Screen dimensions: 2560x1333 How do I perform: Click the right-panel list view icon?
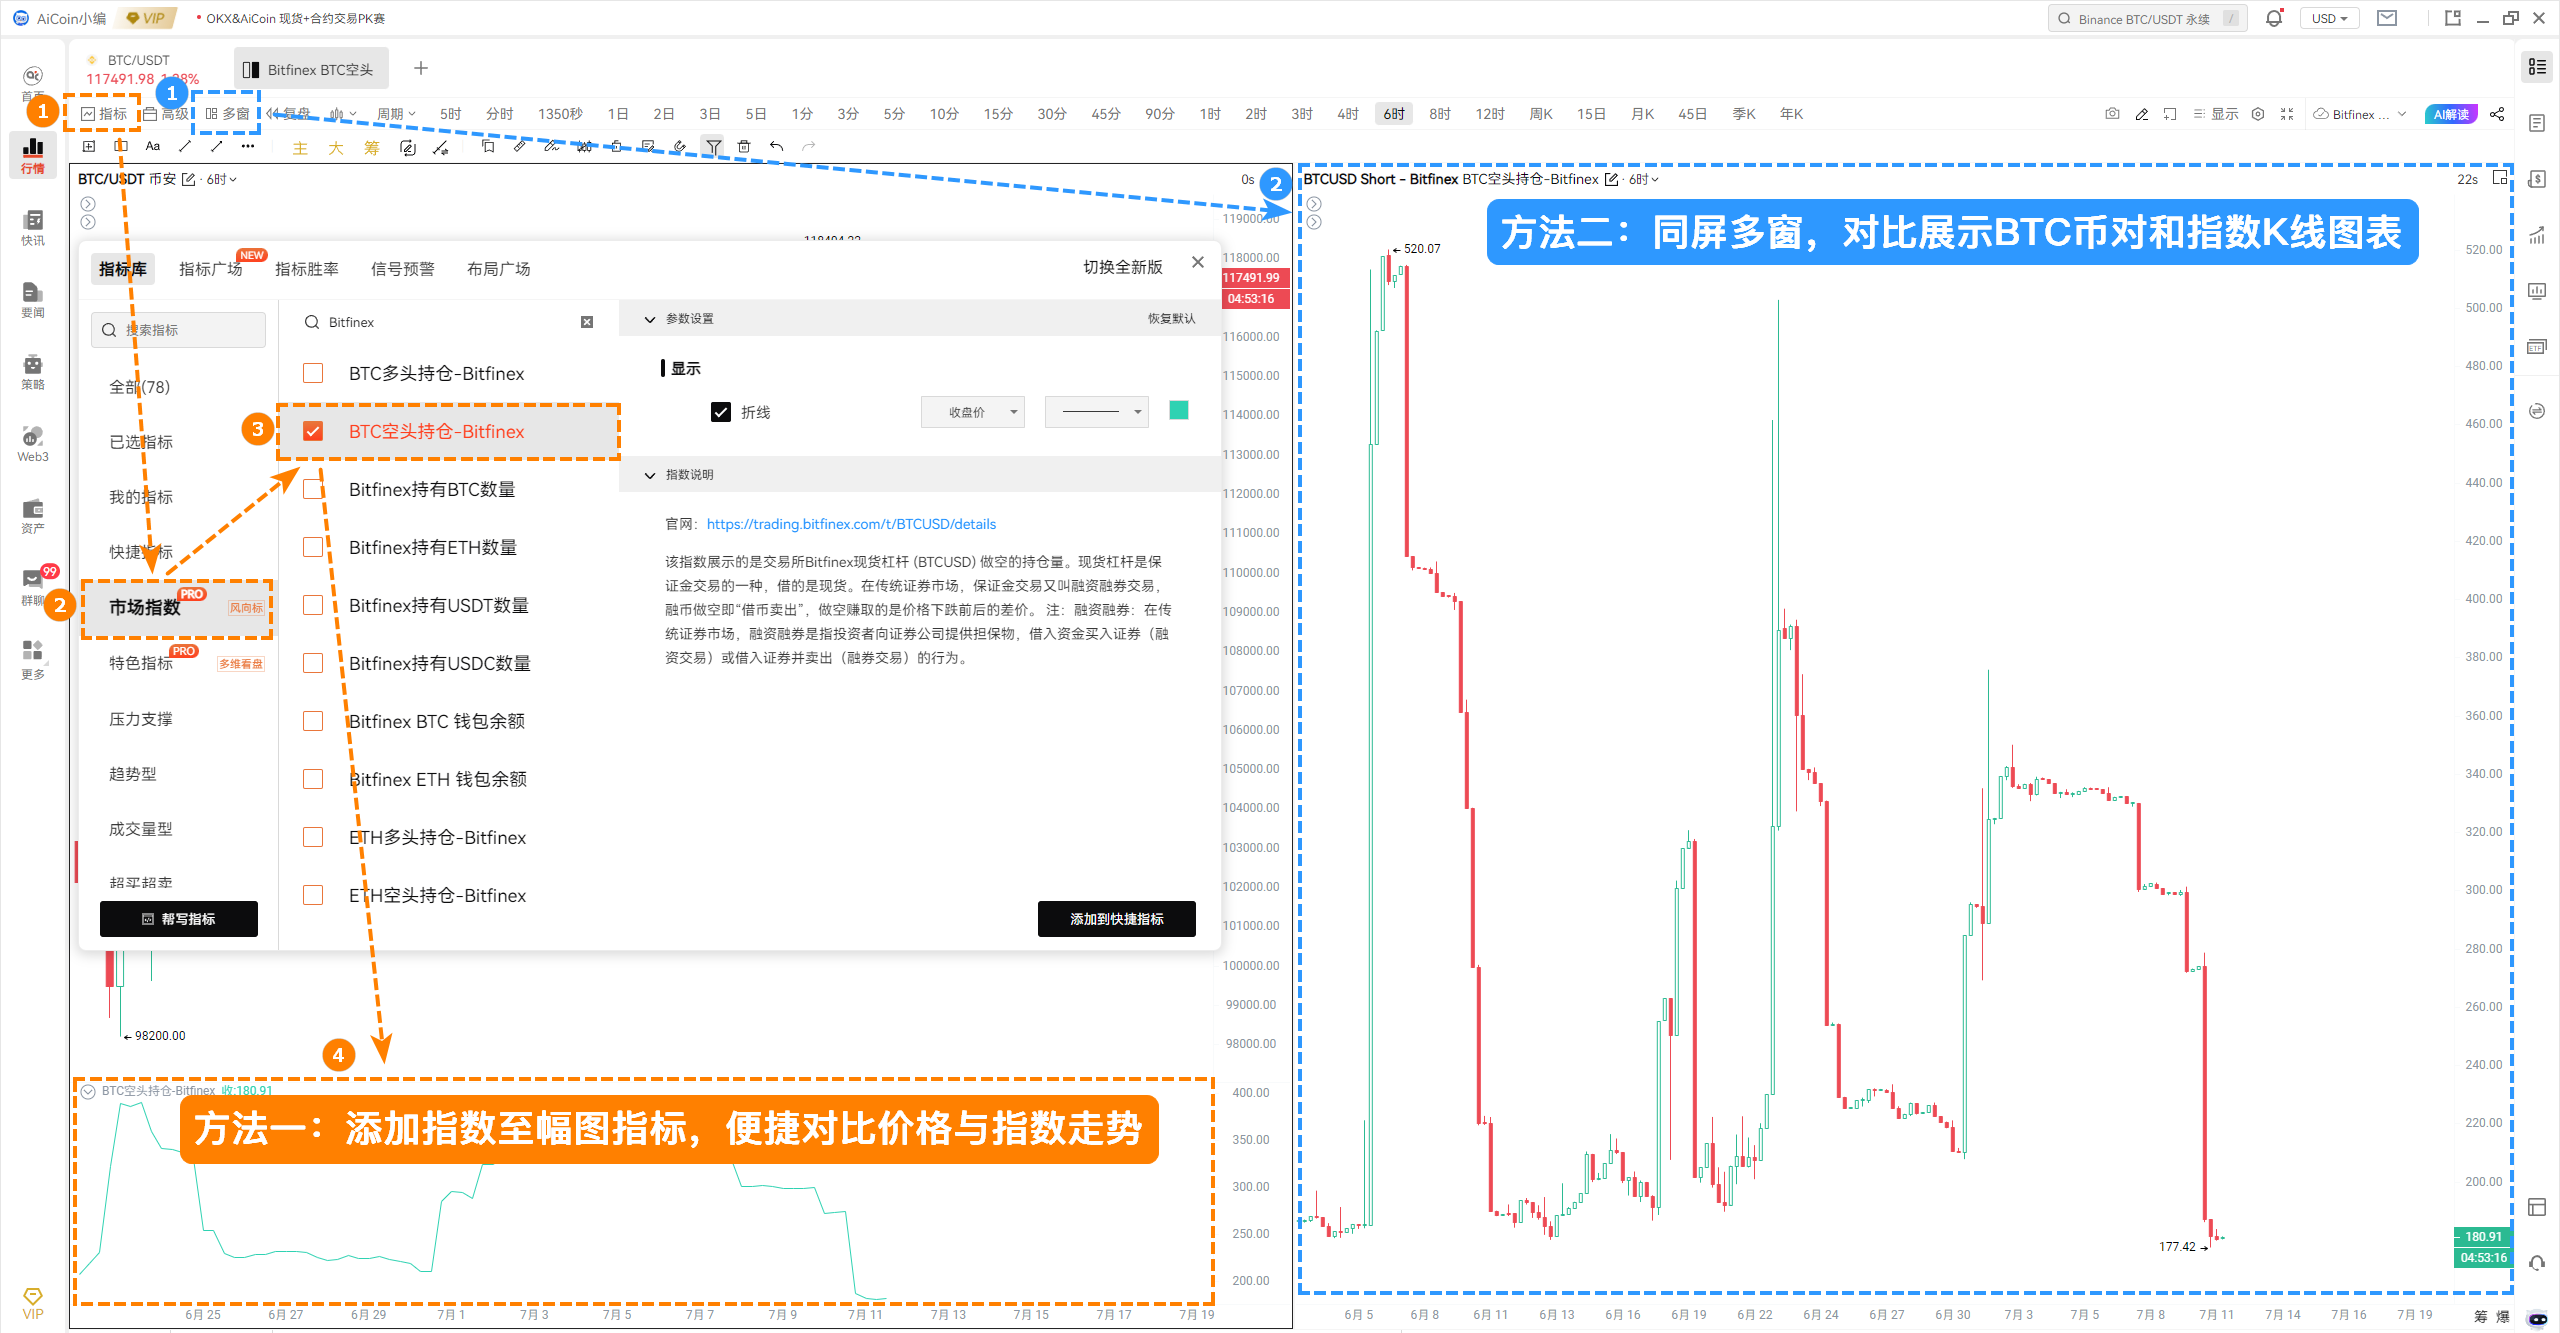[x=2537, y=67]
